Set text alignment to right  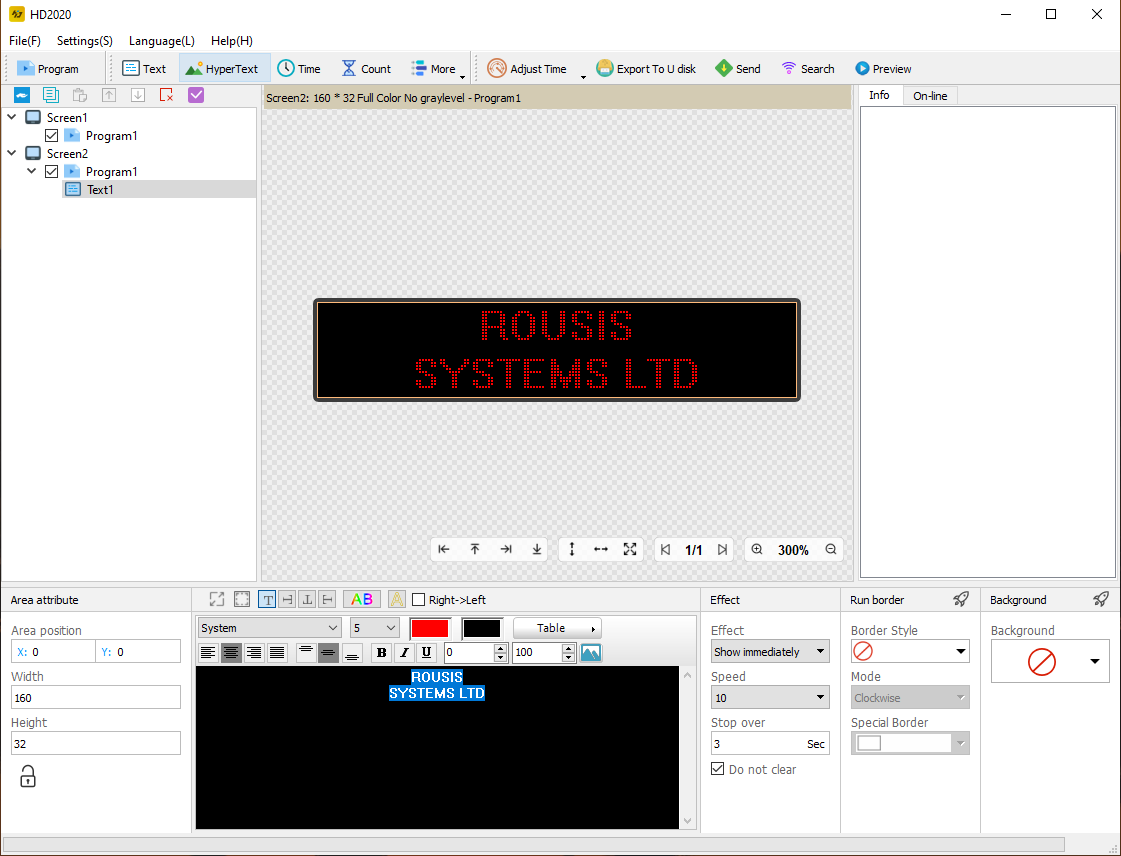click(254, 652)
